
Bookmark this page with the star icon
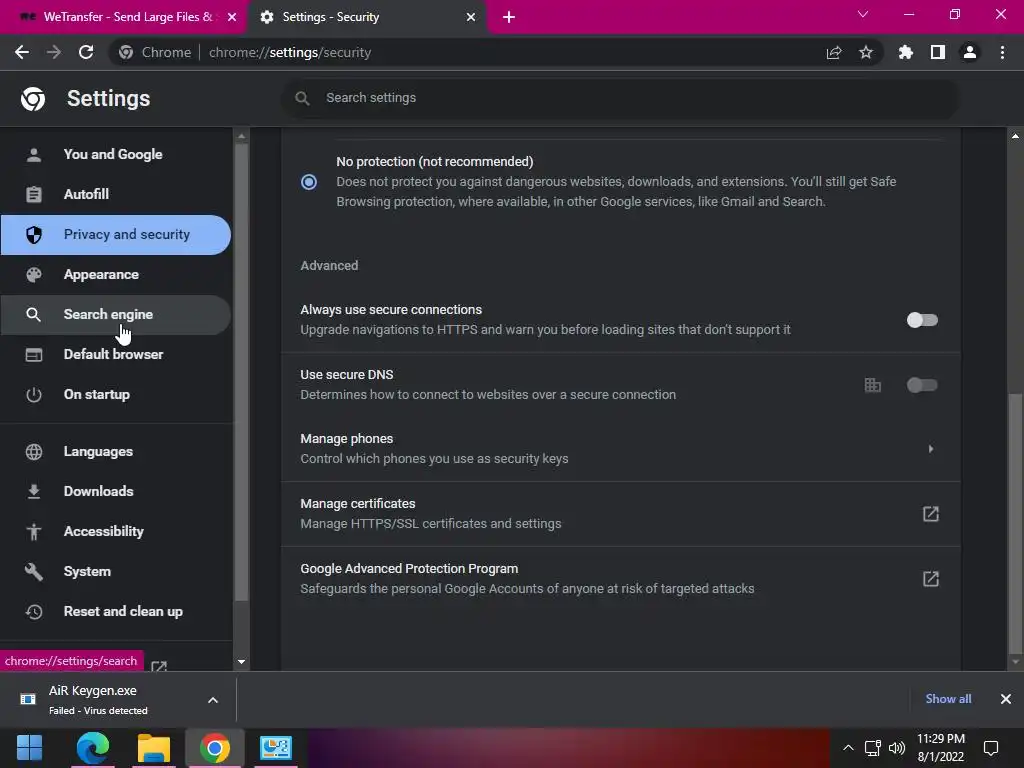pyautogui.click(x=866, y=52)
